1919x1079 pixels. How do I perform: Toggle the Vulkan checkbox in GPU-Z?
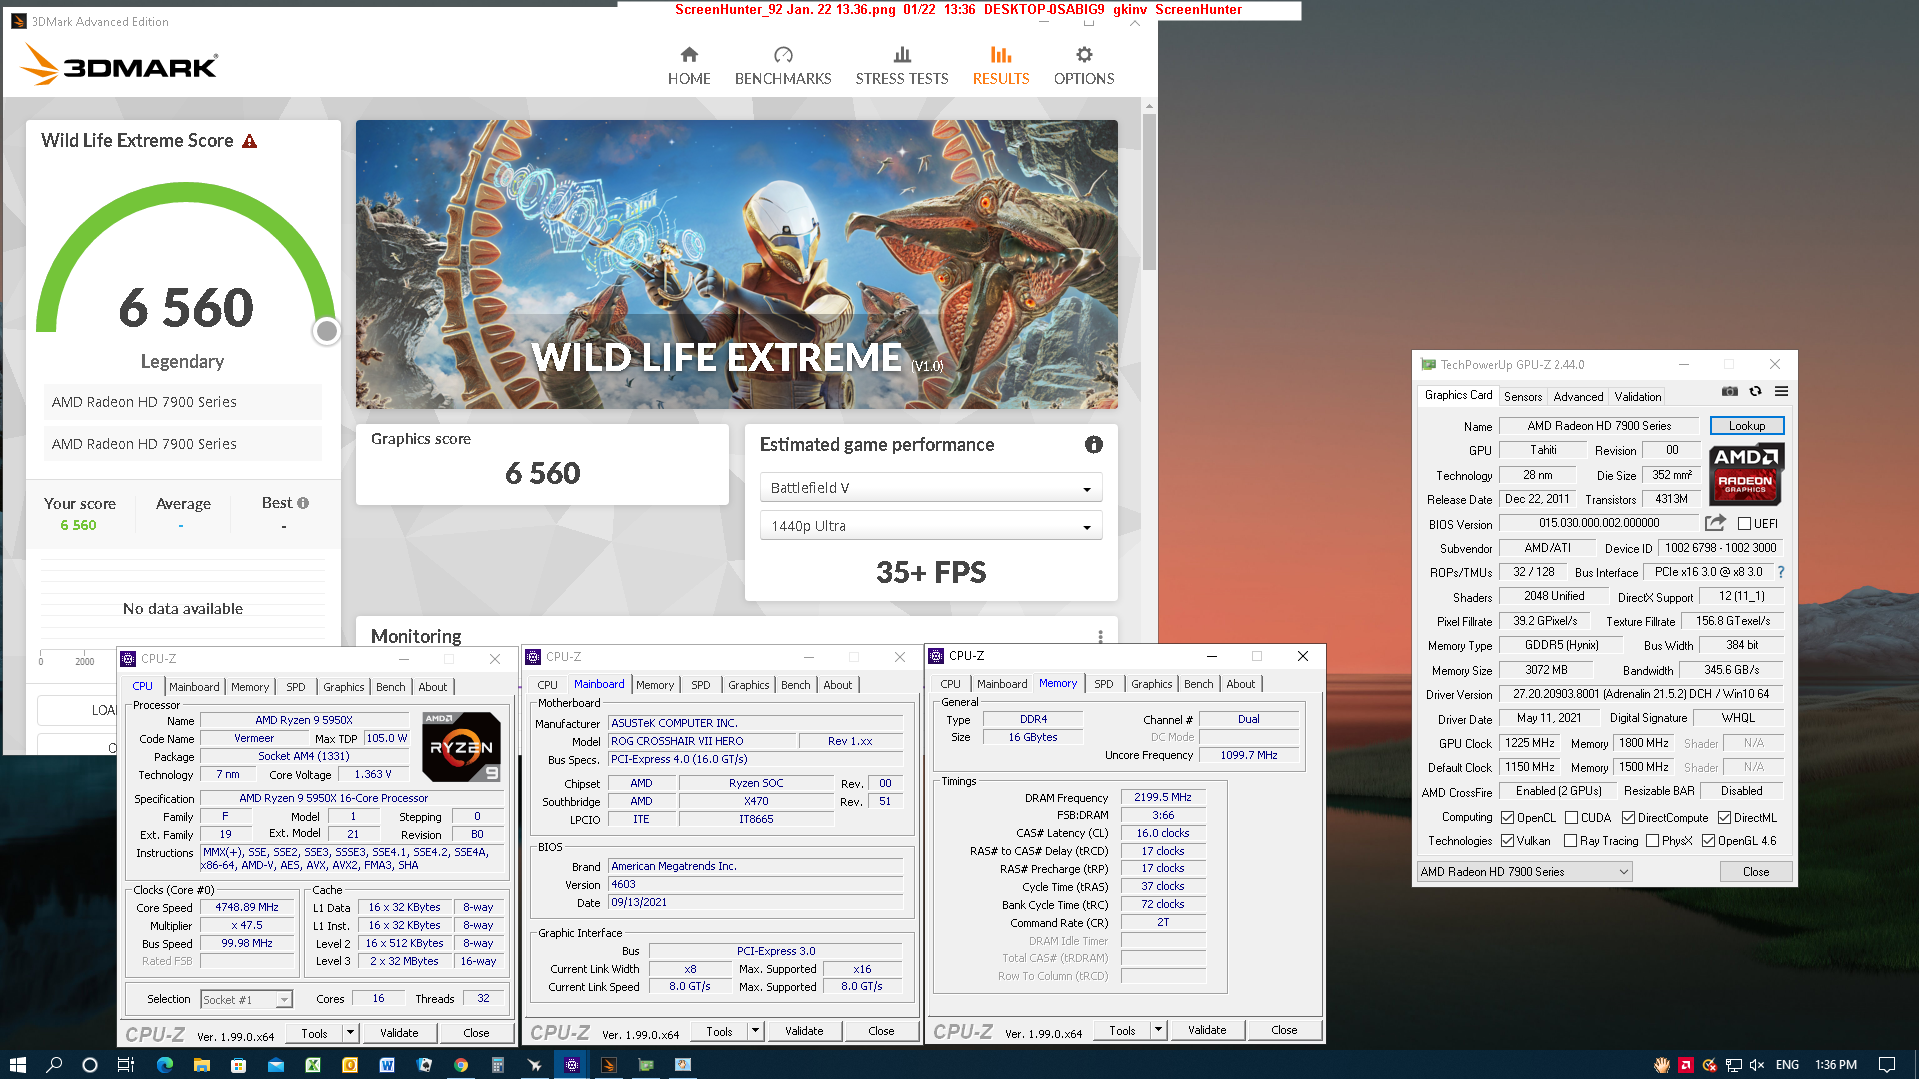(x=1507, y=841)
